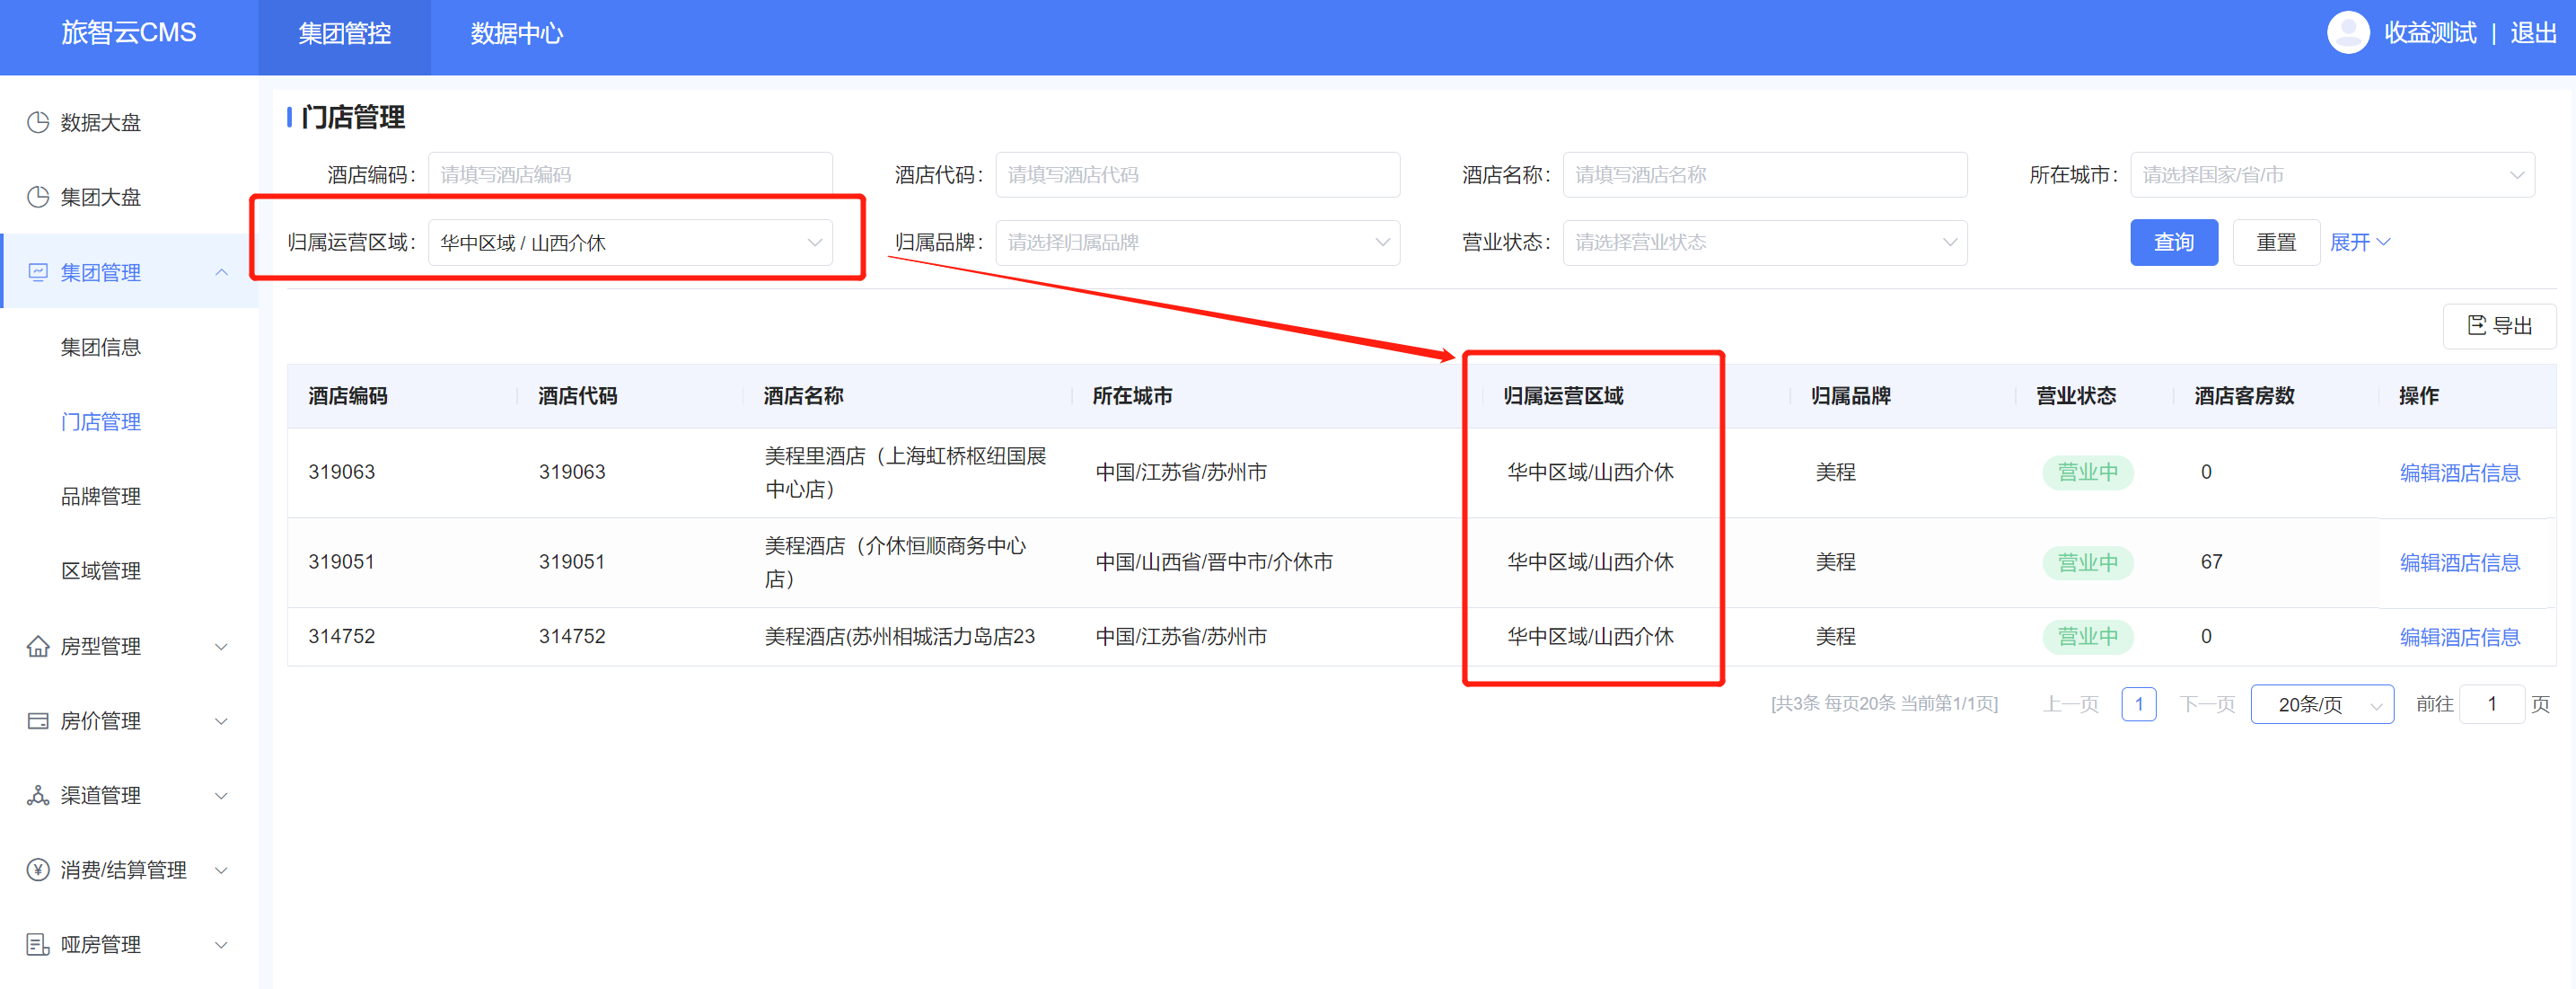The image size is (2576, 989).
Task: Click the 房价管理 card icon
Action: [x=38, y=720]
